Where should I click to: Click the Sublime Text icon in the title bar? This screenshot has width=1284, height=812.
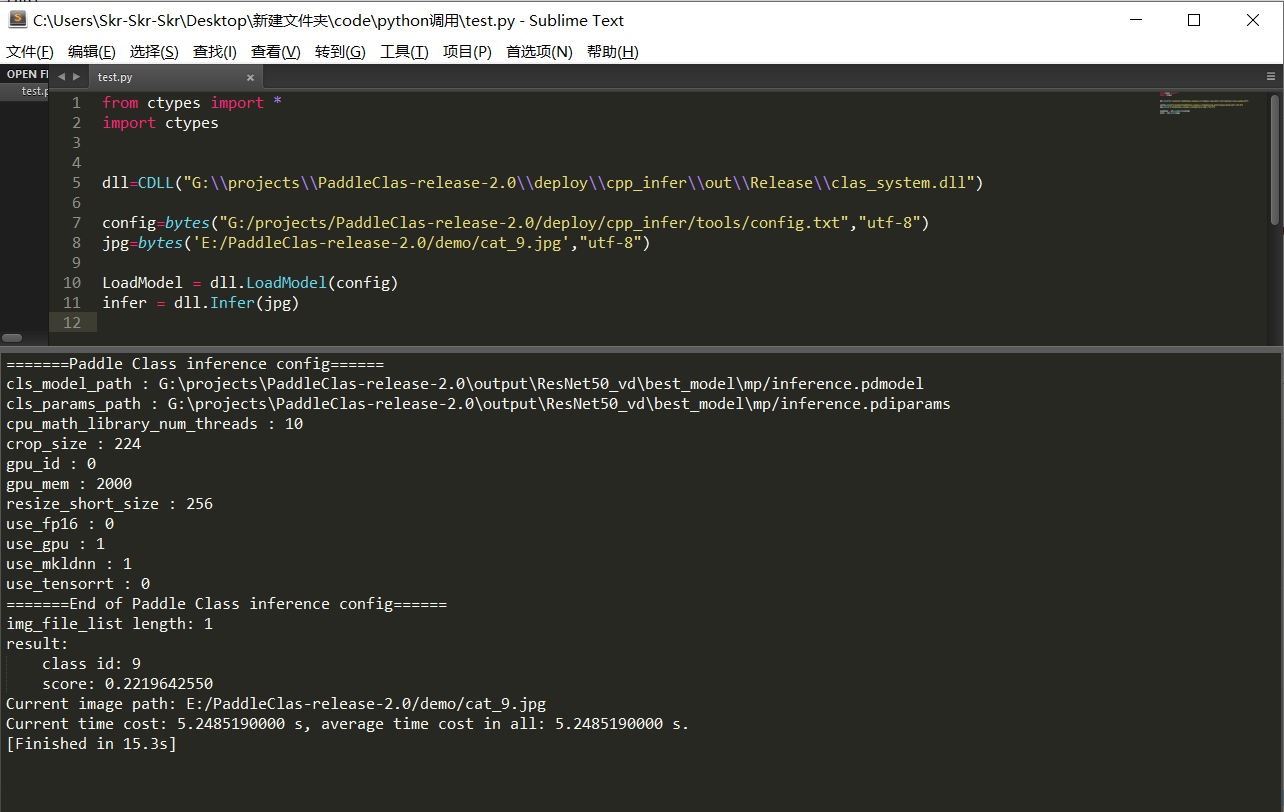tap(17, 19)
